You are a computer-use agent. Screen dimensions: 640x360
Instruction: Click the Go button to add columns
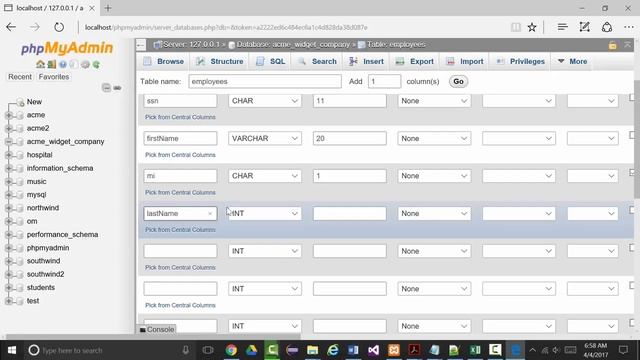pos(458,82)
